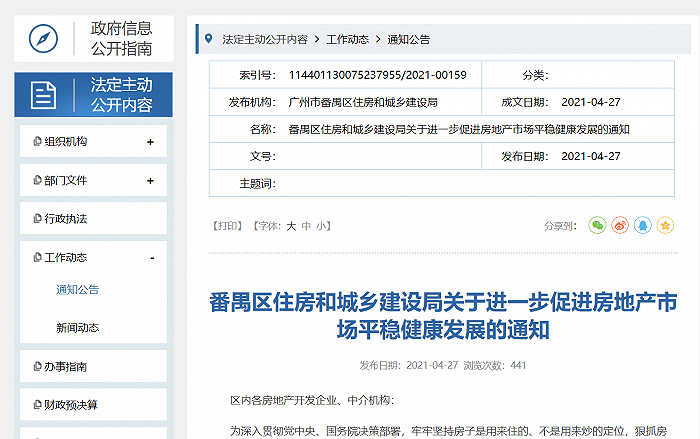Share the article to WeChat
Image resolution: width=700 pixels, height=439 pixels.
point(597,225)
